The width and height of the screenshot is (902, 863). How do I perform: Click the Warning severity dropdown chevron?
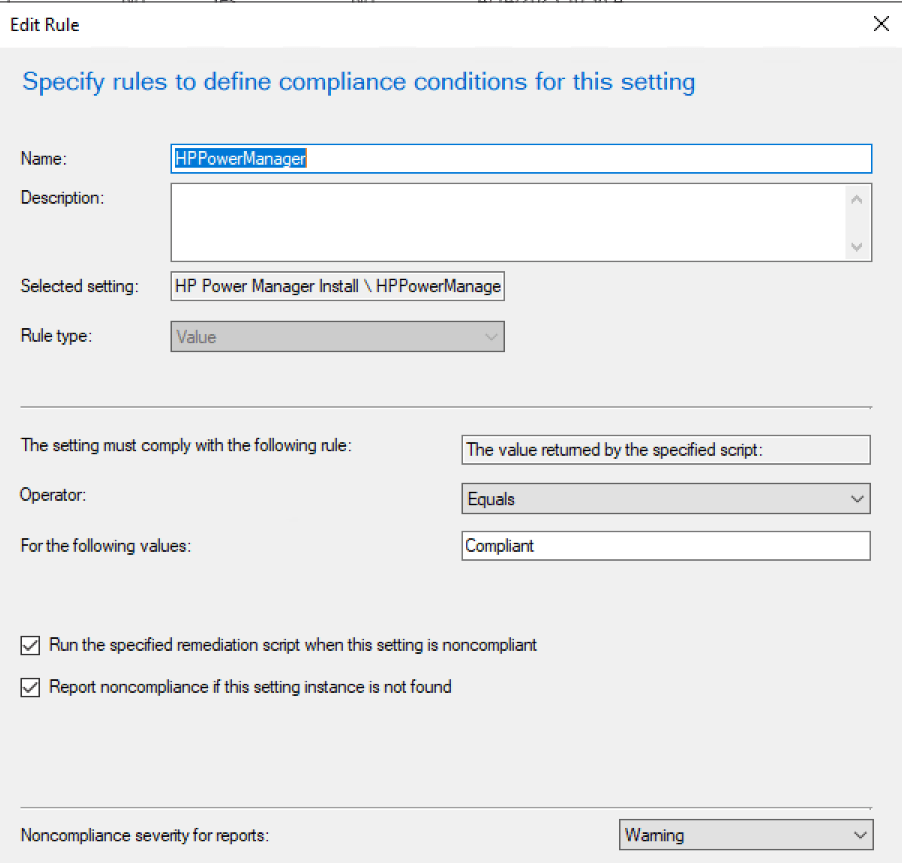click(858, 835)
